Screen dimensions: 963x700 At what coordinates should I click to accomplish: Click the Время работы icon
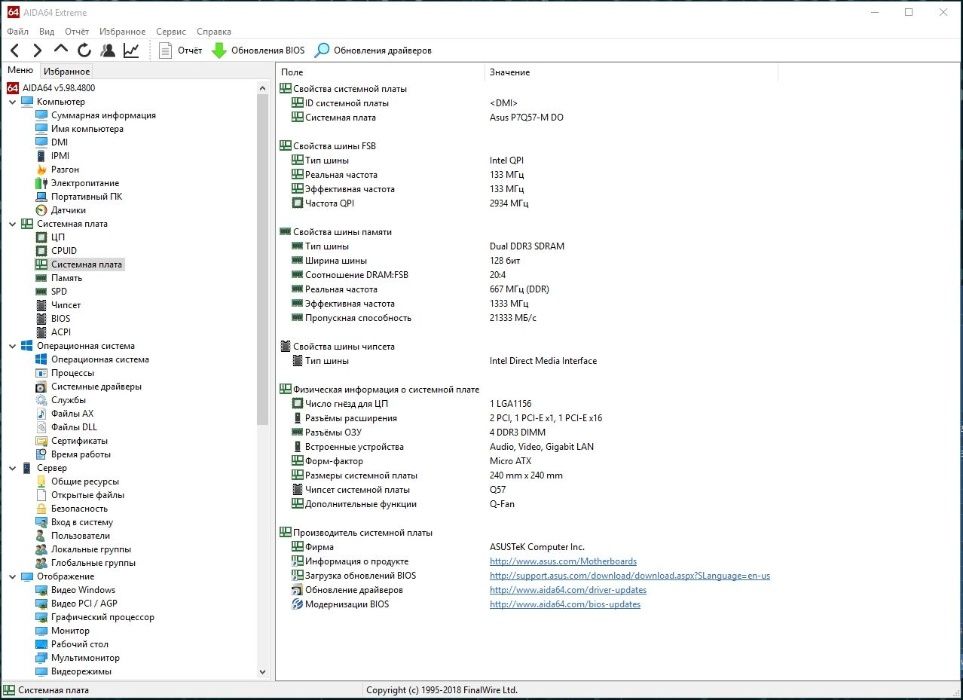click(41, 454)
